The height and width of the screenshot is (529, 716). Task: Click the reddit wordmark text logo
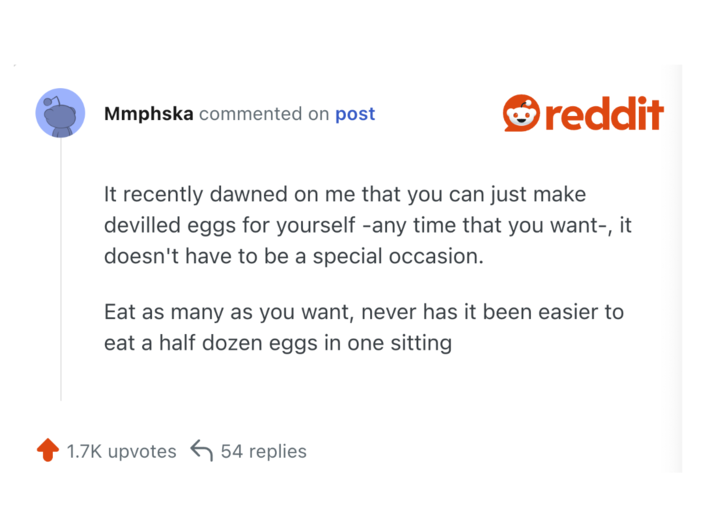[604, 114]
